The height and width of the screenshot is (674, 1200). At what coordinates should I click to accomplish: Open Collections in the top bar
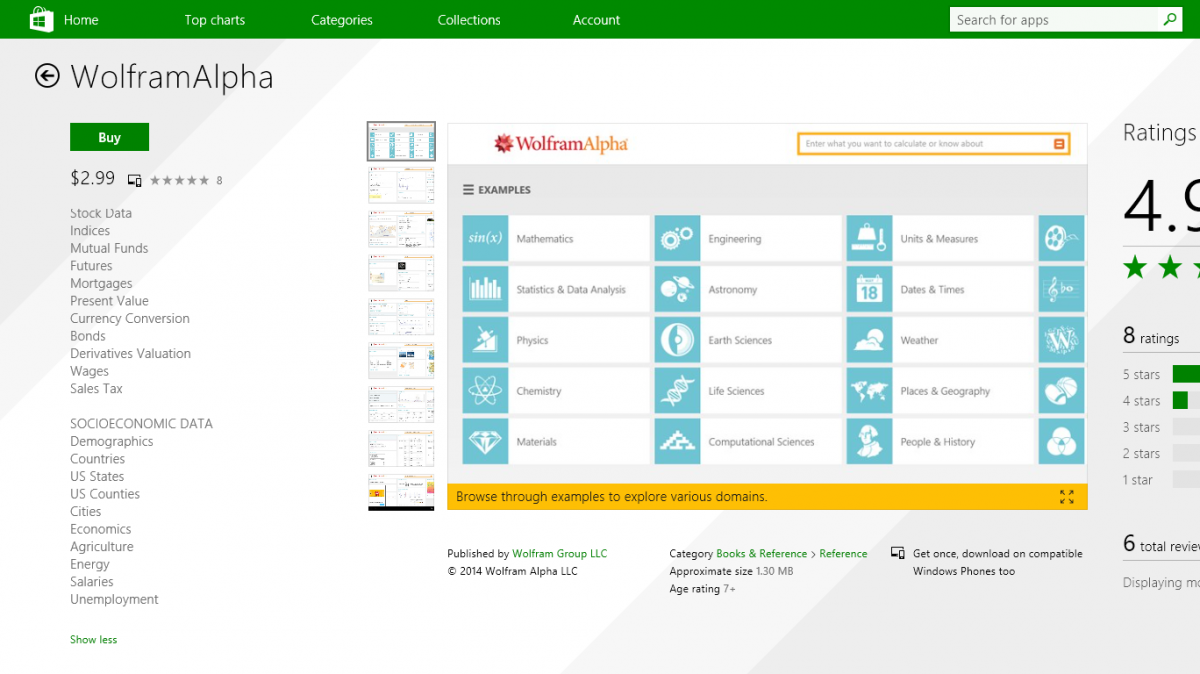tap(469, 20)
